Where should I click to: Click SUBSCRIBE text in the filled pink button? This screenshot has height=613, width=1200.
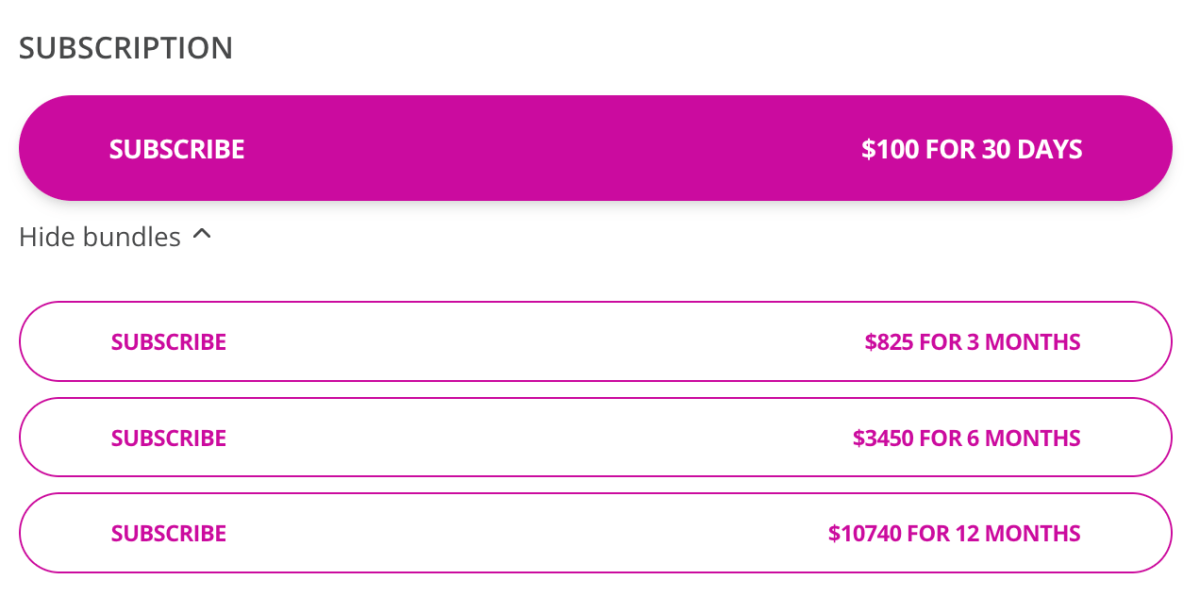pyautogui.click(x=177, y=150)
